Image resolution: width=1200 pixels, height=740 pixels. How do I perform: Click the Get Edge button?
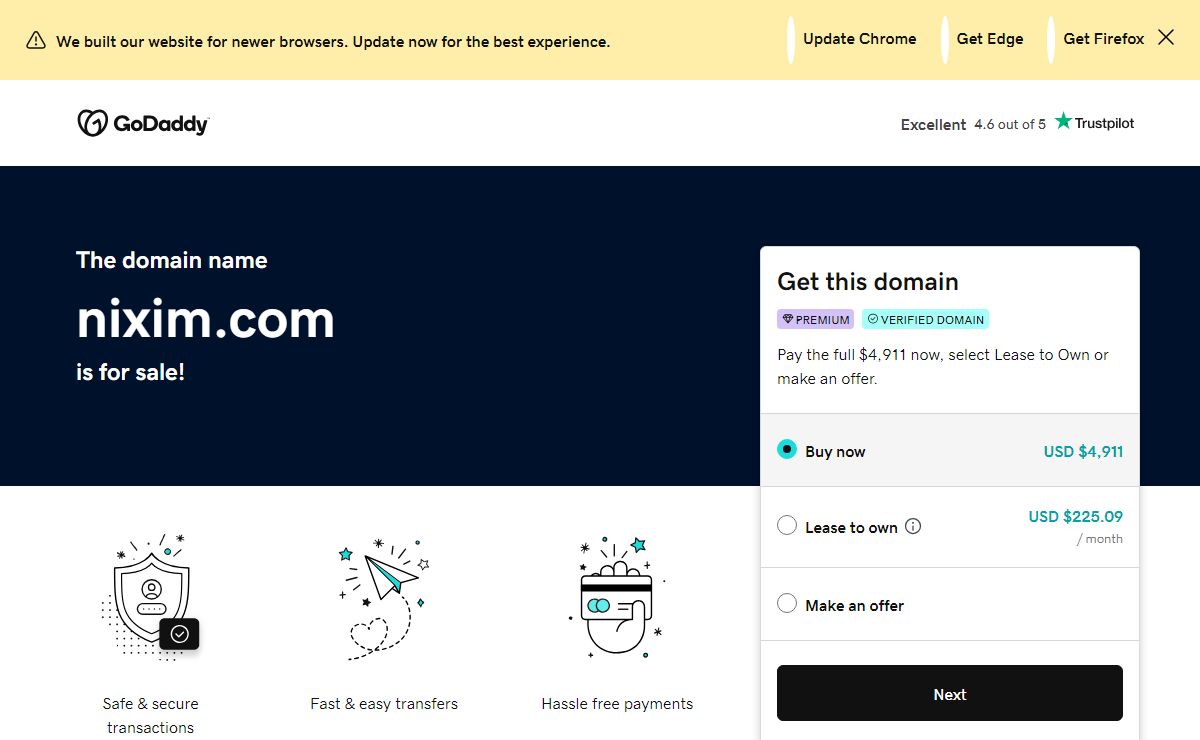point(989,39)
